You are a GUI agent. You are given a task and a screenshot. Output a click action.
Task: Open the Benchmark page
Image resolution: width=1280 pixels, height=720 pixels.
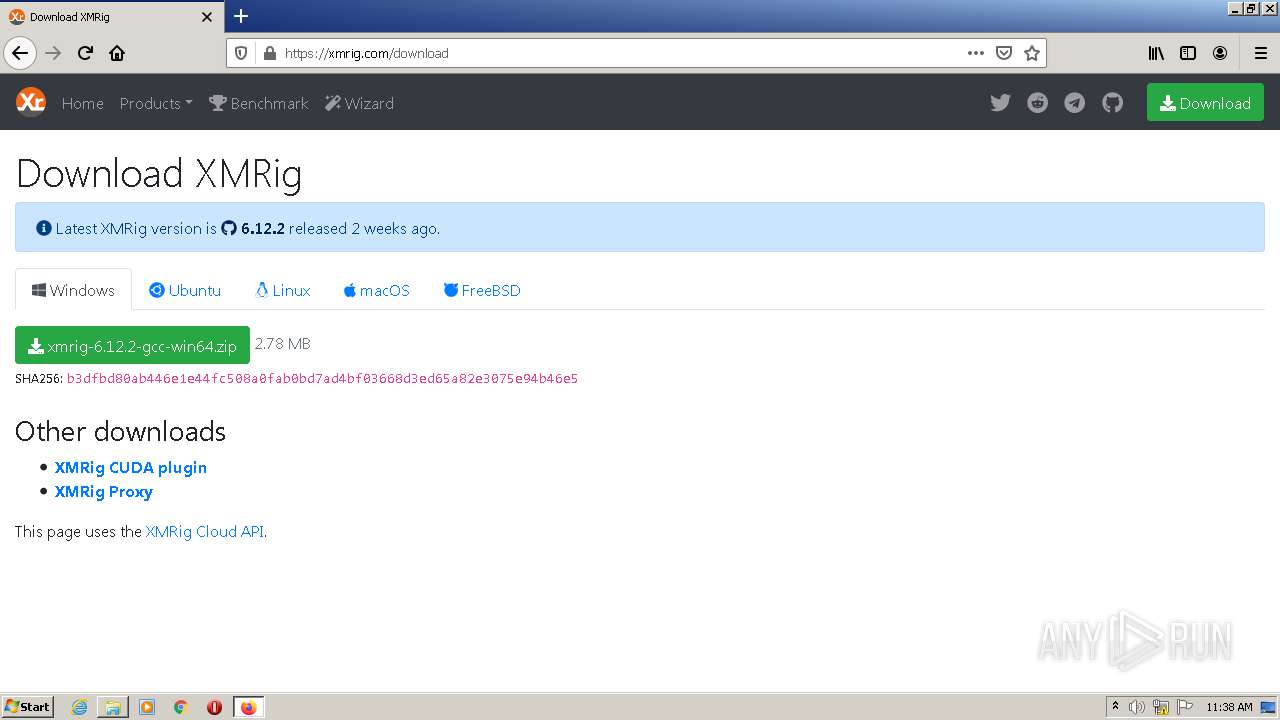[258, 103]
